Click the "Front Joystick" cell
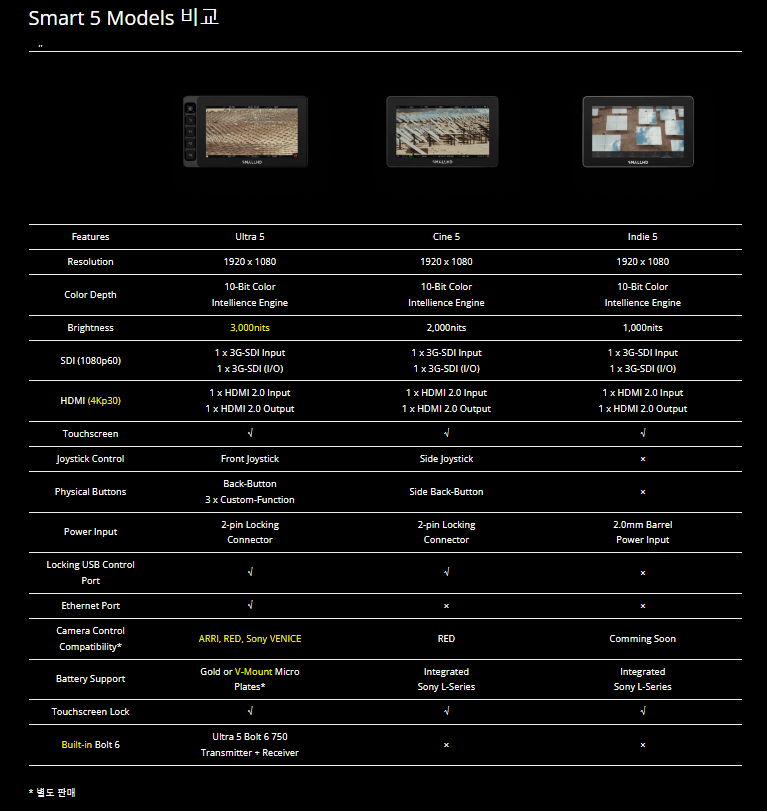Viewport: 767px width, 811px height. tap(250, 459)
